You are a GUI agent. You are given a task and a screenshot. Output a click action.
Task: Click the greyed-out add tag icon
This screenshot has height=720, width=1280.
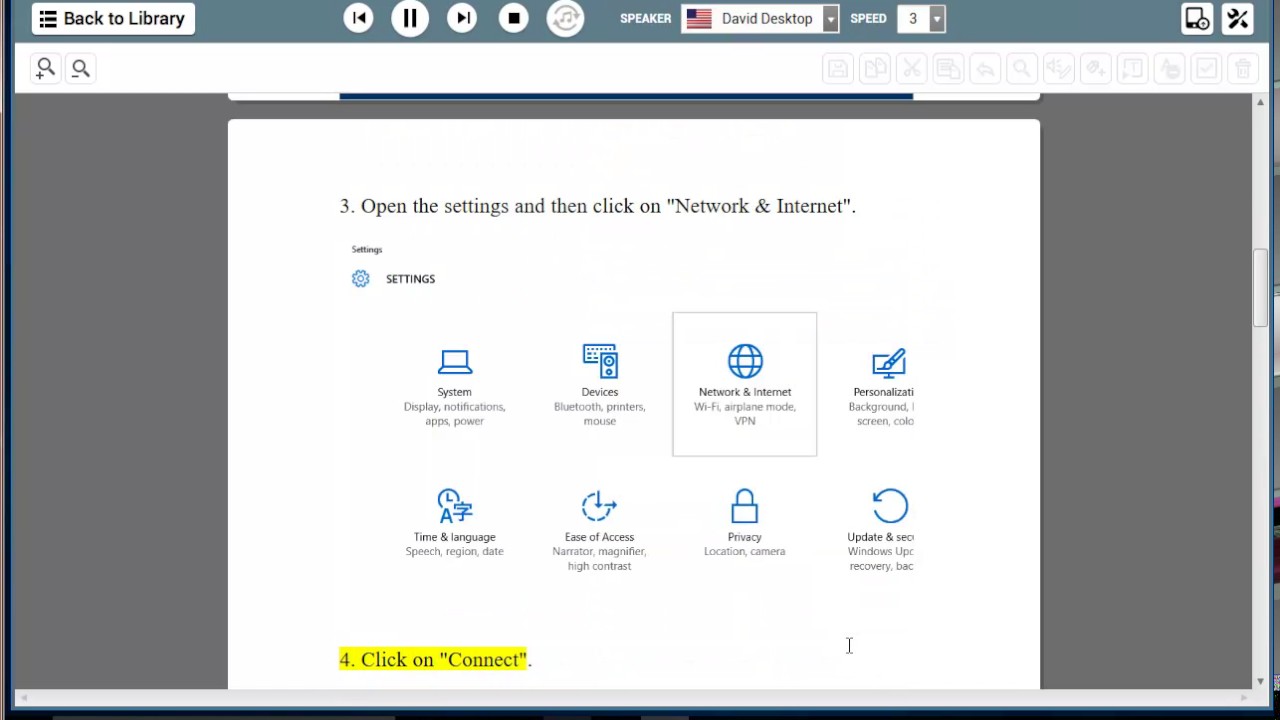coord(1096,68)
